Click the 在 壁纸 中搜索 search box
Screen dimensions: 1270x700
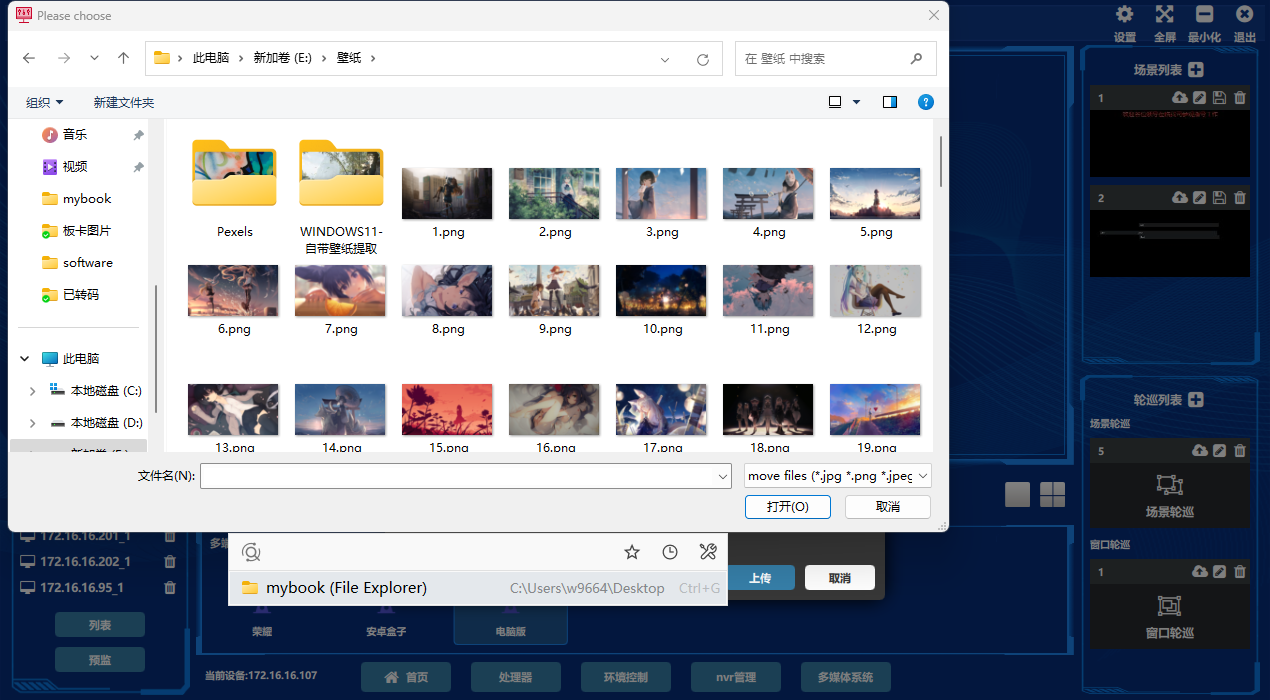(835, 59)
